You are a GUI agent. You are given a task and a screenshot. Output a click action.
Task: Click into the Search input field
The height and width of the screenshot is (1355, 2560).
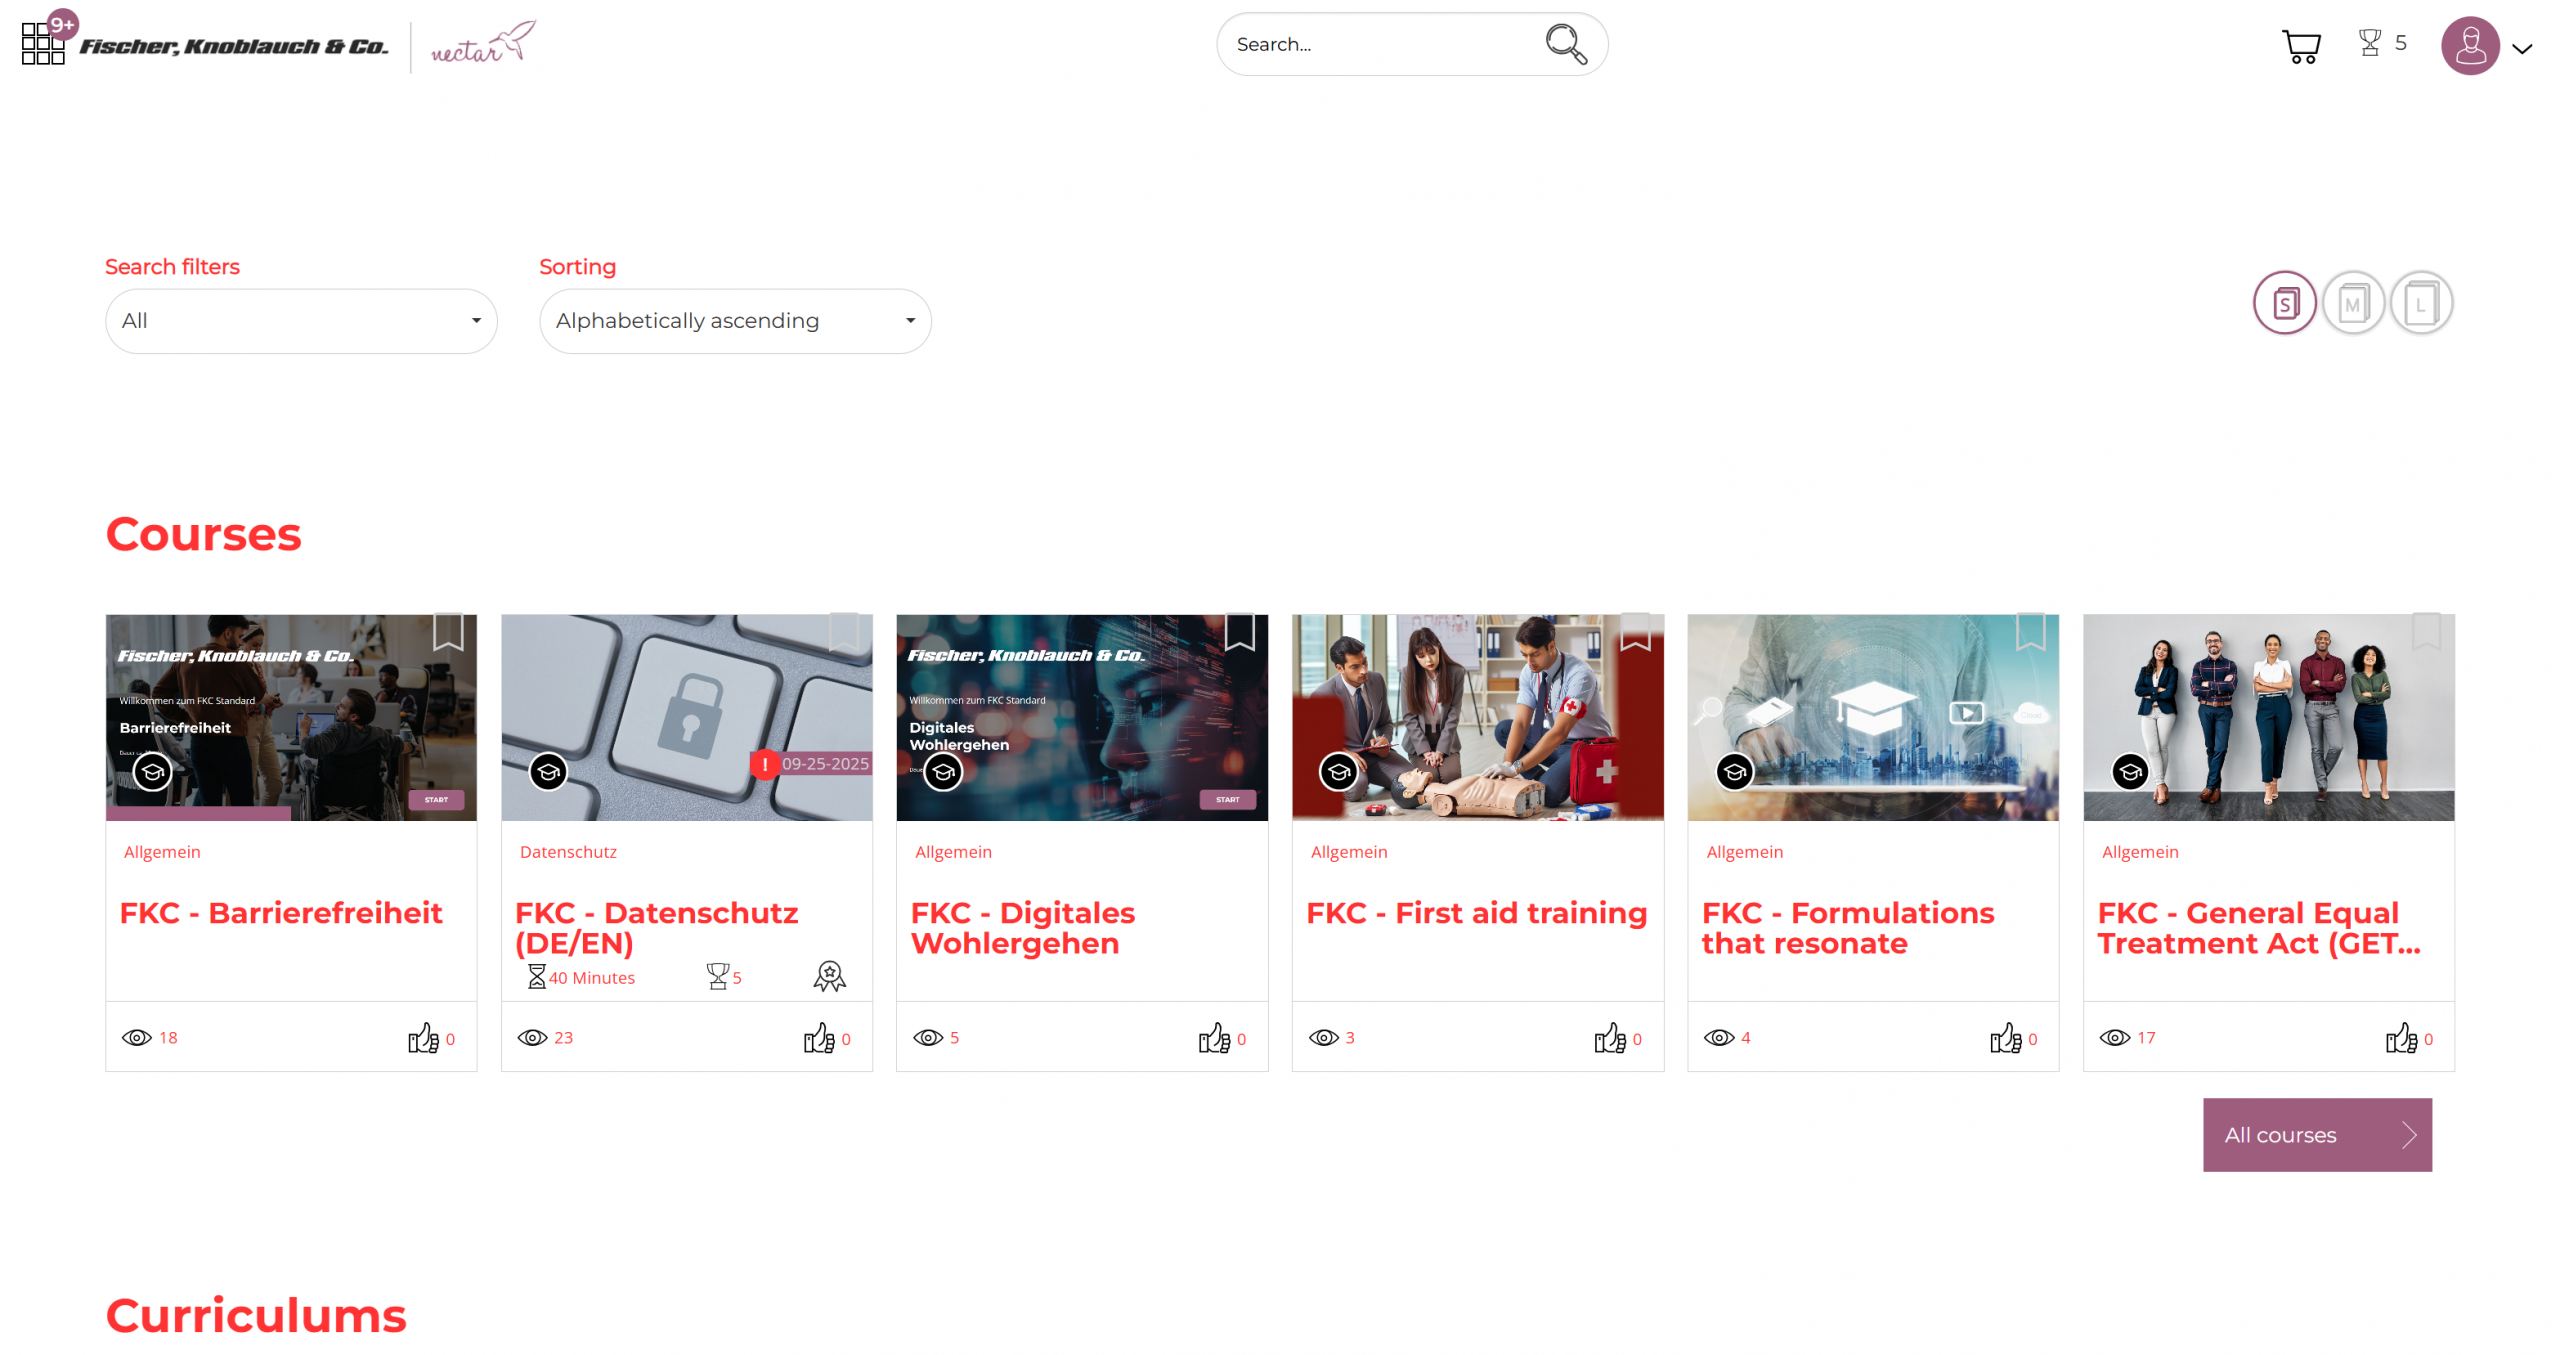click(x=1380, y=44)
